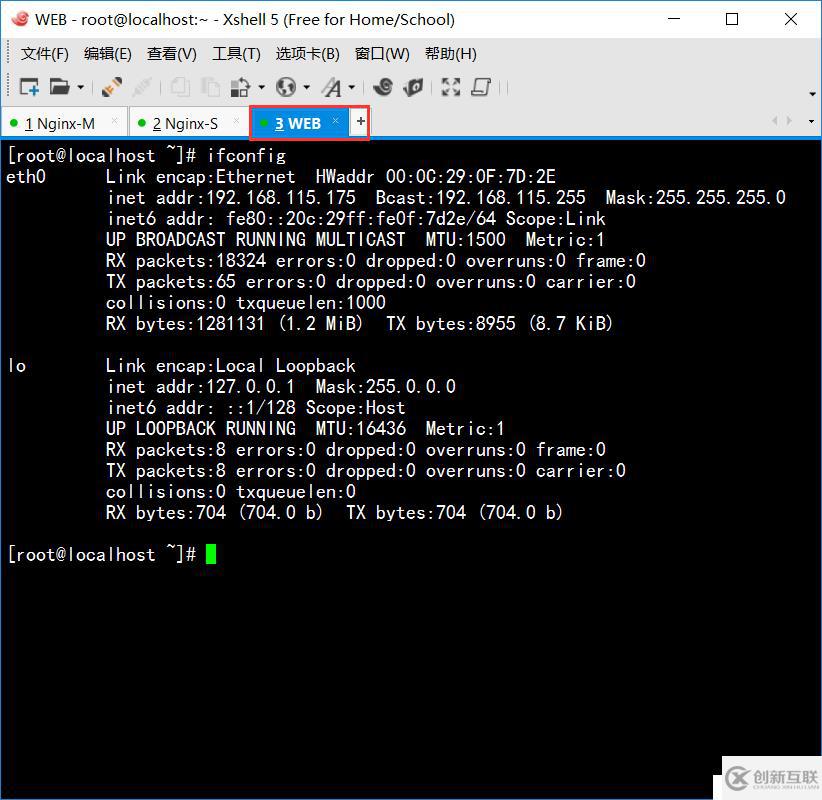Image resolution: width=822 pixels, height=800 pixels.
Task: Open the font icon's dropdown arrow
Action: pos(351,87)
